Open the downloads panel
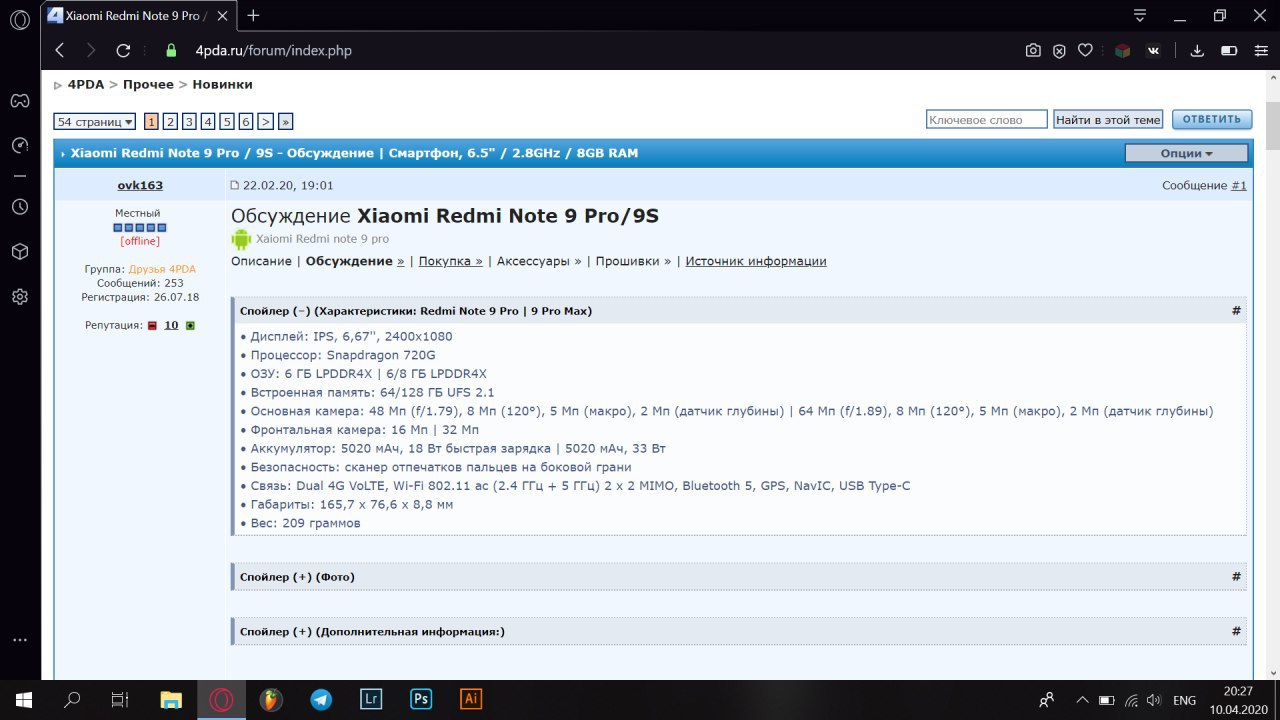Viewport: 1280px width, 720px height. pos(1197,50)
